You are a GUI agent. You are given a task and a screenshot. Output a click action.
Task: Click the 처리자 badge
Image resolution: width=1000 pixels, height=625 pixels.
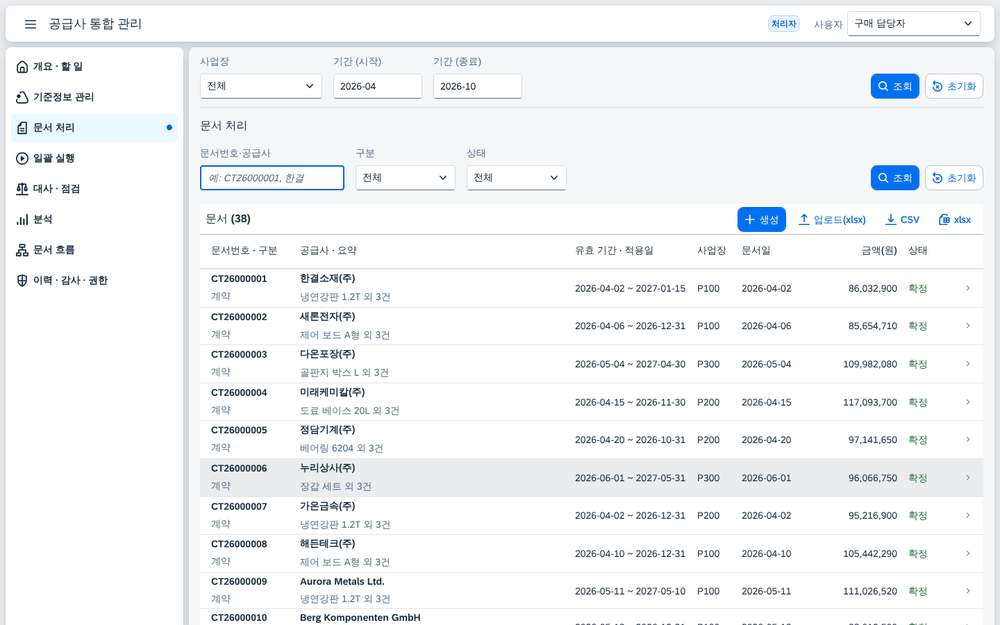pos(784,24)
